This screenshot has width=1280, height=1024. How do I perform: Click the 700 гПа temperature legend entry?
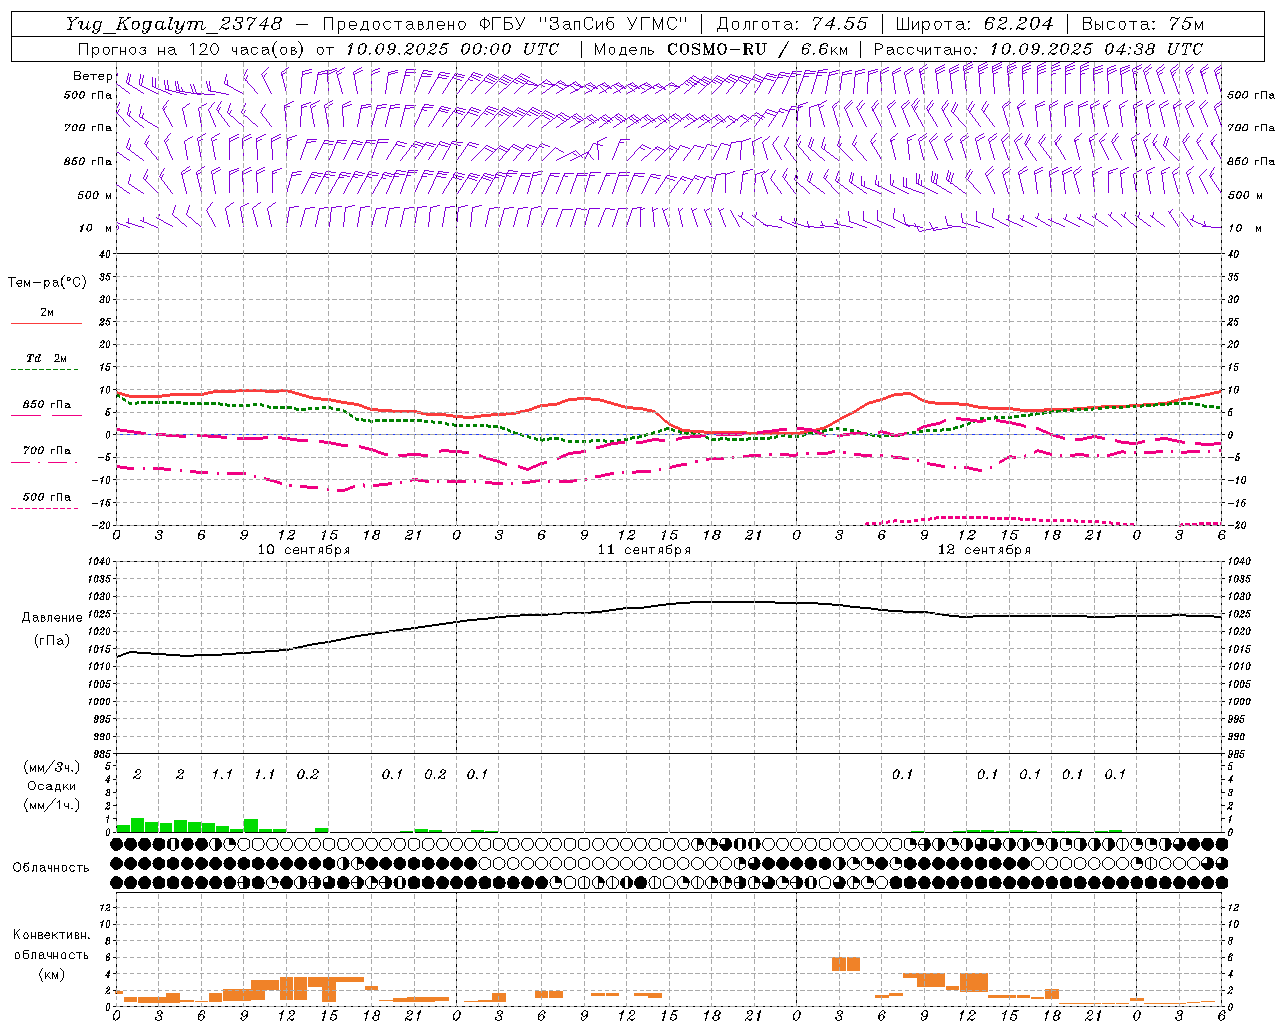pos(47,451)
